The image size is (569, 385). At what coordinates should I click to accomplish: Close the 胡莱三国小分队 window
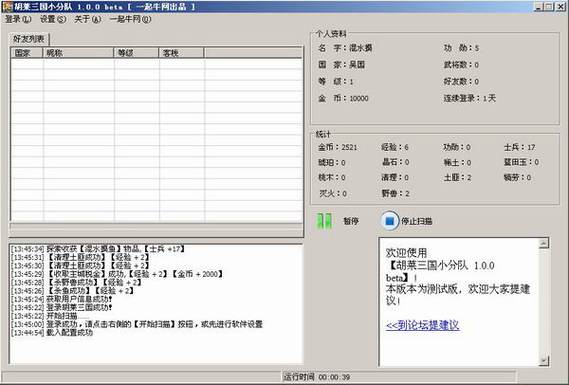[x=561, y=7]
